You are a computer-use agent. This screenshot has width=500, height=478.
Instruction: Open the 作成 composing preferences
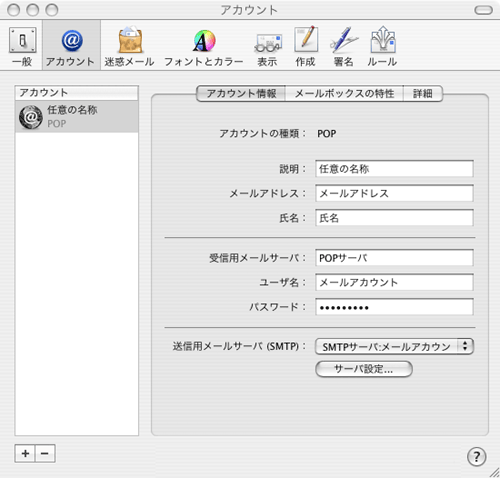click(x=305, y=46)
